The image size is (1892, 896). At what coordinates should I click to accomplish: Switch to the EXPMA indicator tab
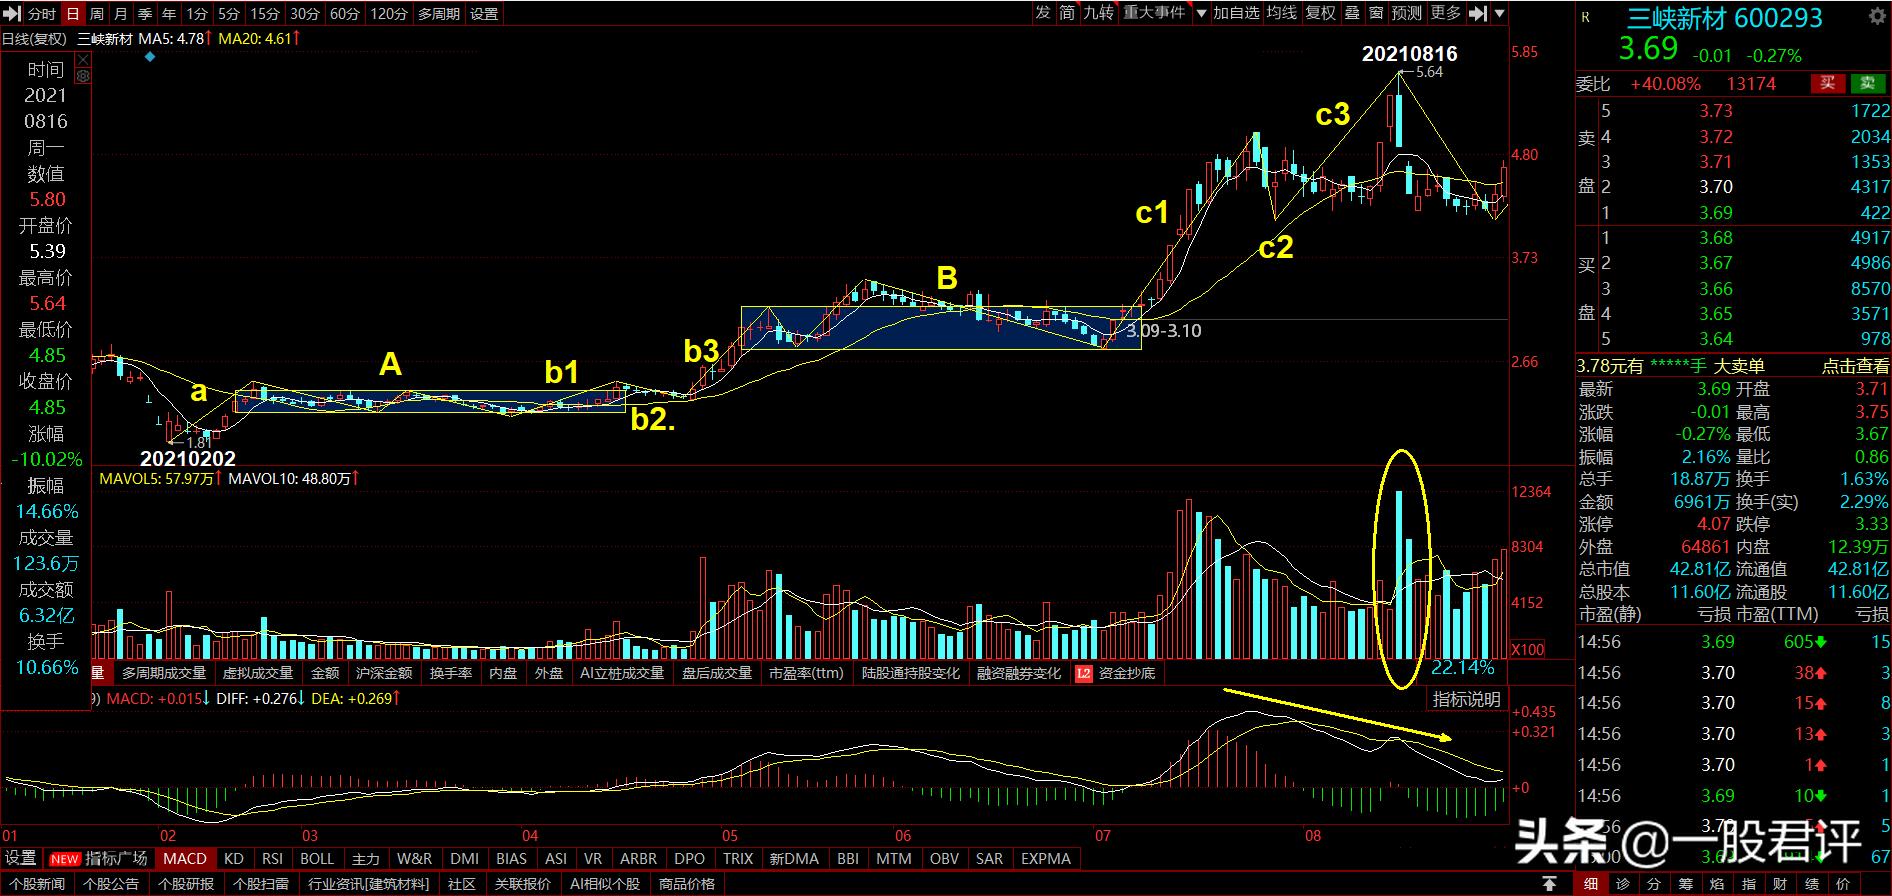pos(1045,858)
